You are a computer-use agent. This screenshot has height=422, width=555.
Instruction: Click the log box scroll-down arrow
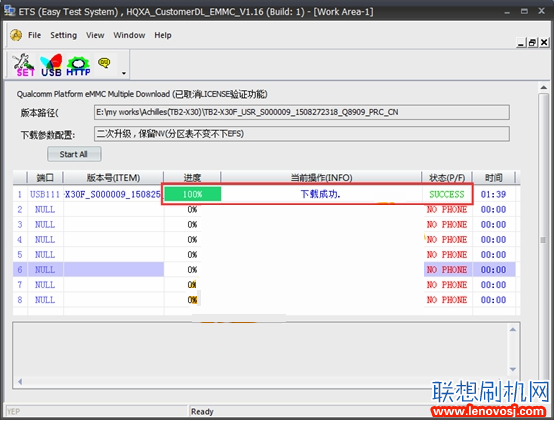click(513, 369)
